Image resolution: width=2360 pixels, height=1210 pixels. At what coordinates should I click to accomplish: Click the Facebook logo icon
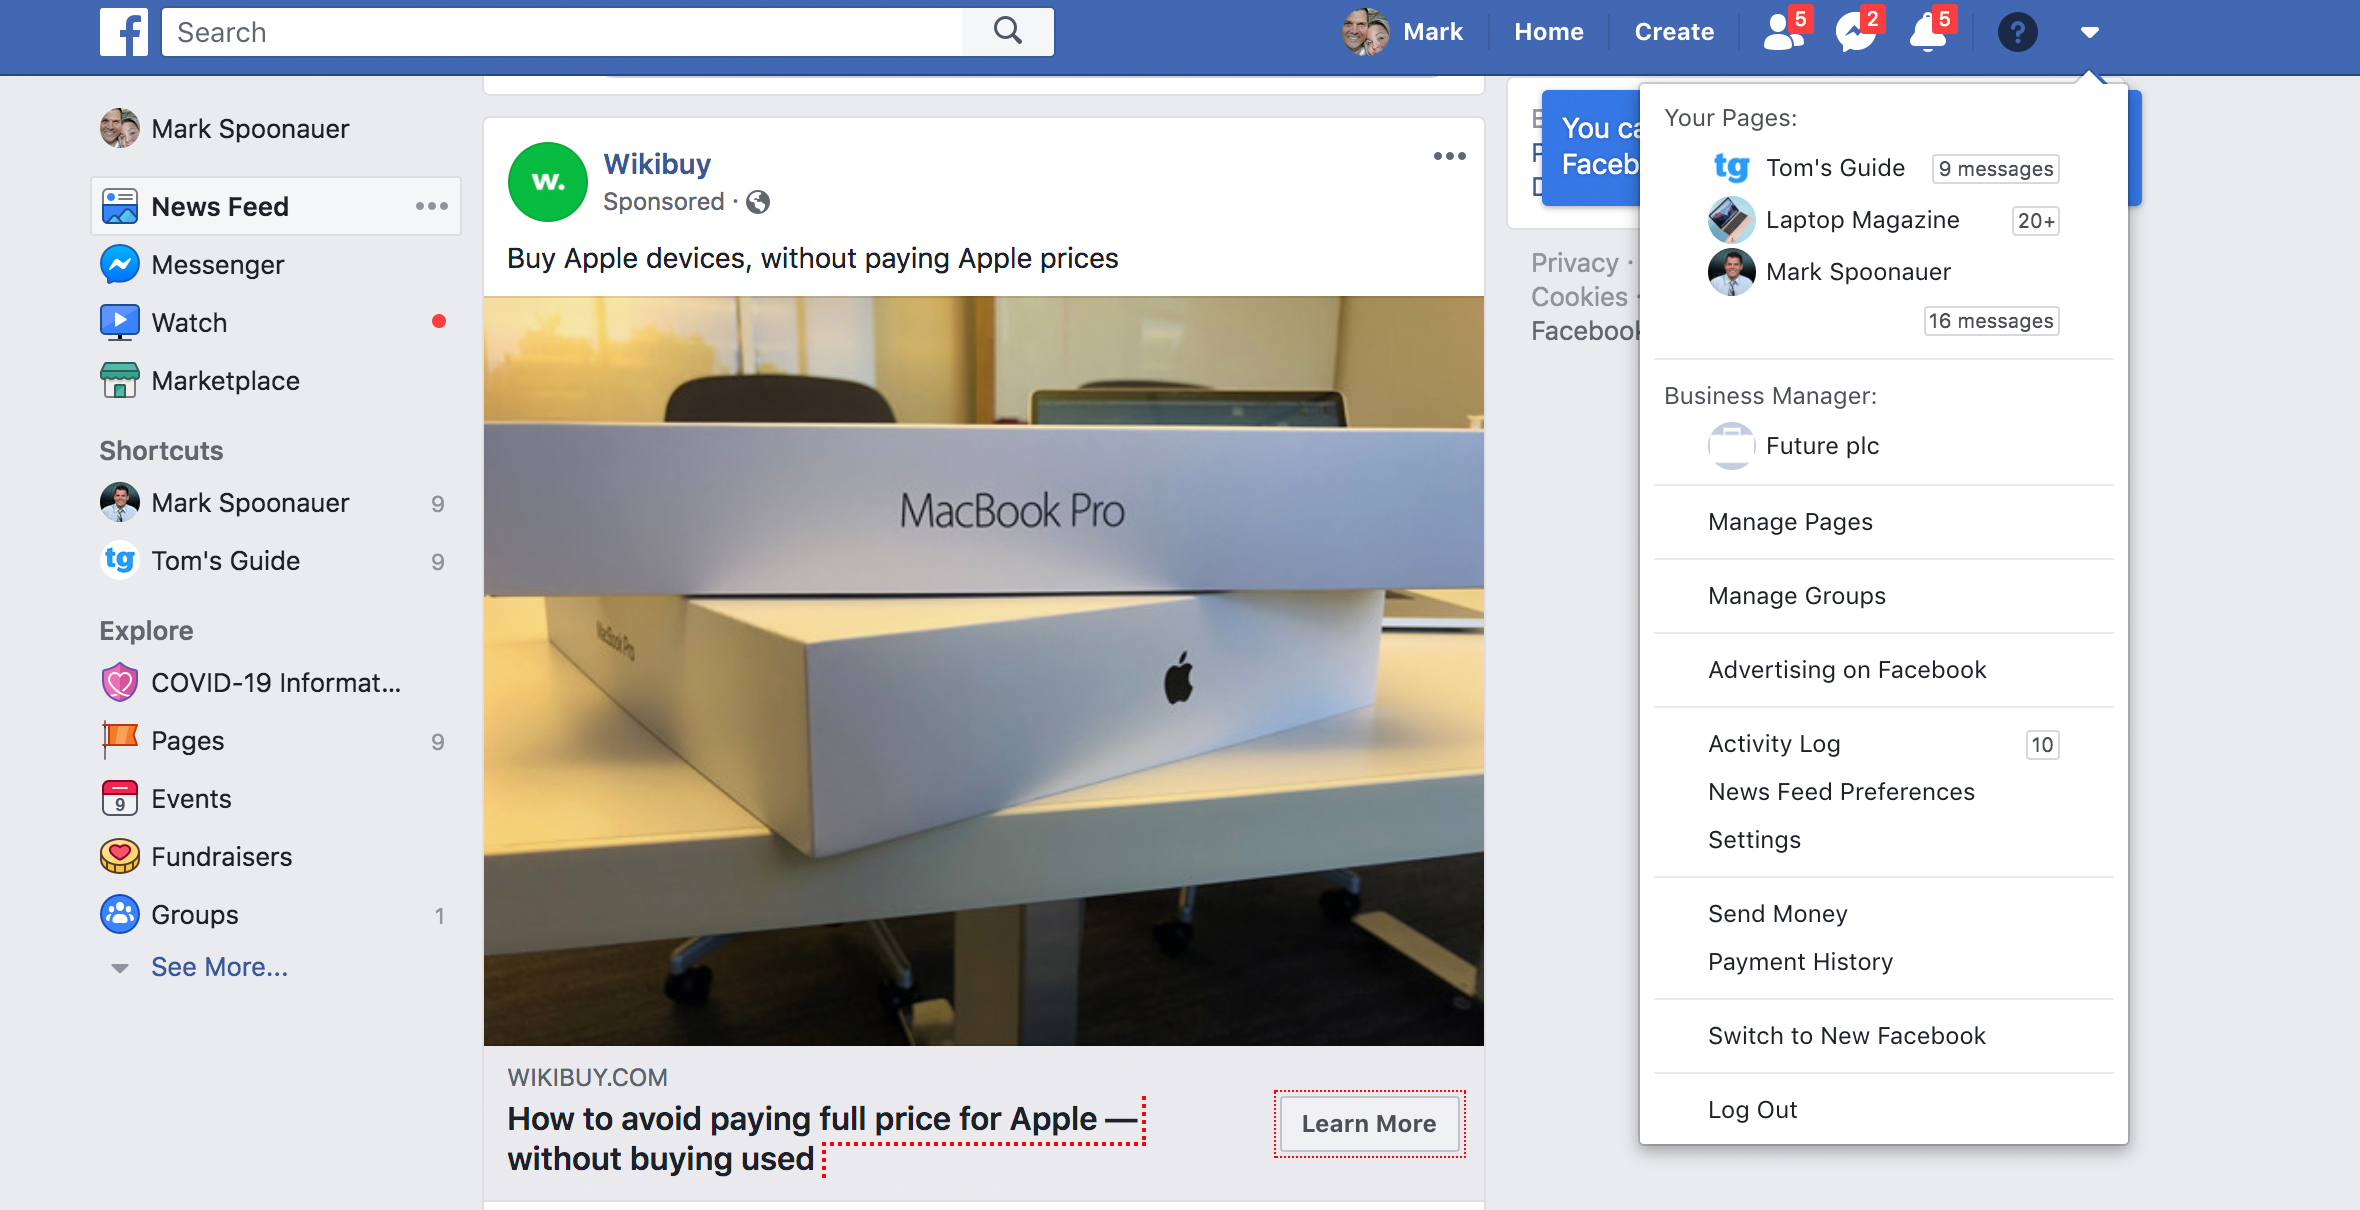[124, 32]
